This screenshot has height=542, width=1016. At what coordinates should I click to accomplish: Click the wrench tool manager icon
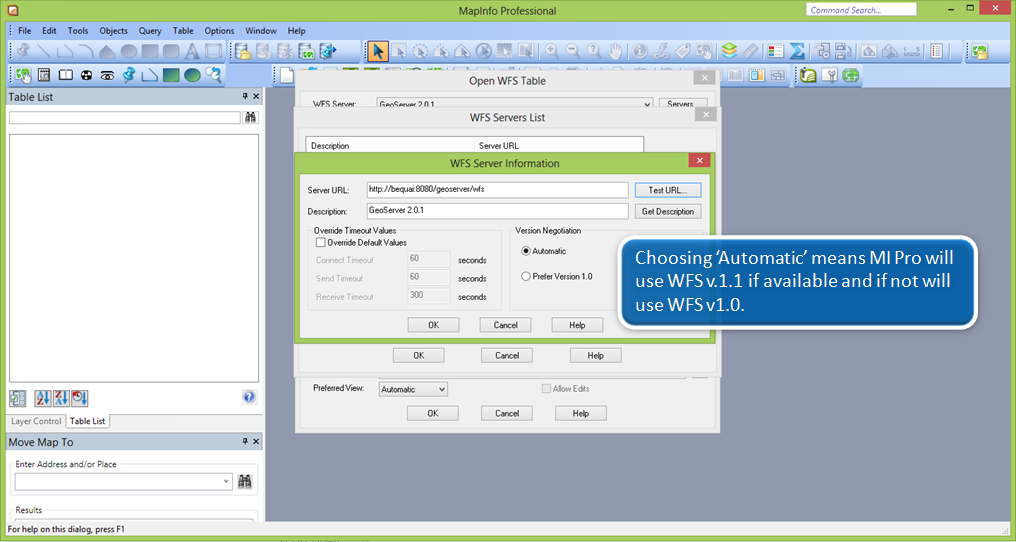coord(829,75)
